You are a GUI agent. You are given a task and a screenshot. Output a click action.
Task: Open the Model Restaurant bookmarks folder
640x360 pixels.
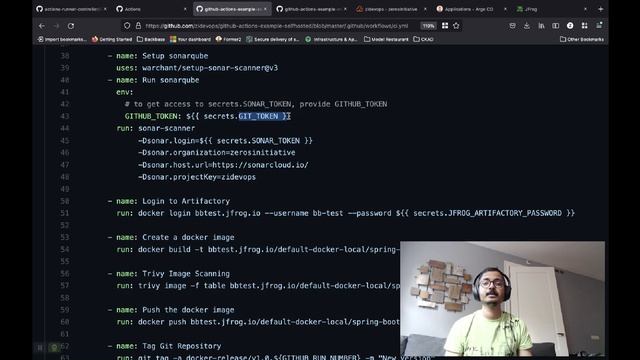(x=386, y=39)
